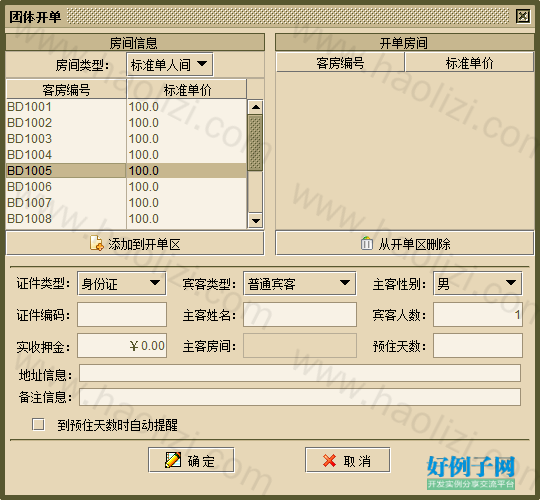
Task: Click 标准单价 header in room info table
Action: pos(187,90)
